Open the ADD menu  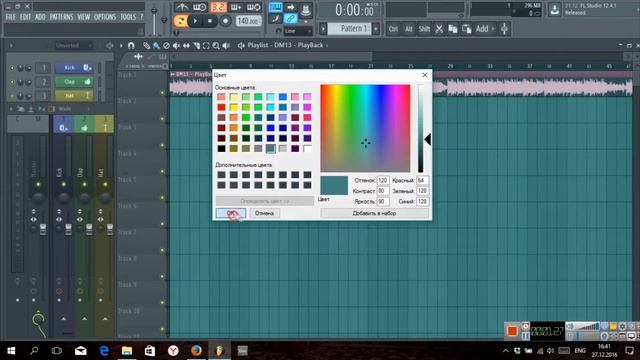pyautogui.click(x=40, y=17)
